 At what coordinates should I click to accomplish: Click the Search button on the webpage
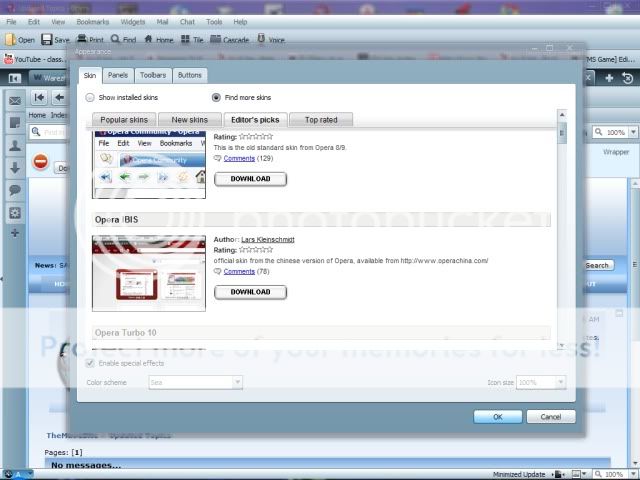(598, 265)
